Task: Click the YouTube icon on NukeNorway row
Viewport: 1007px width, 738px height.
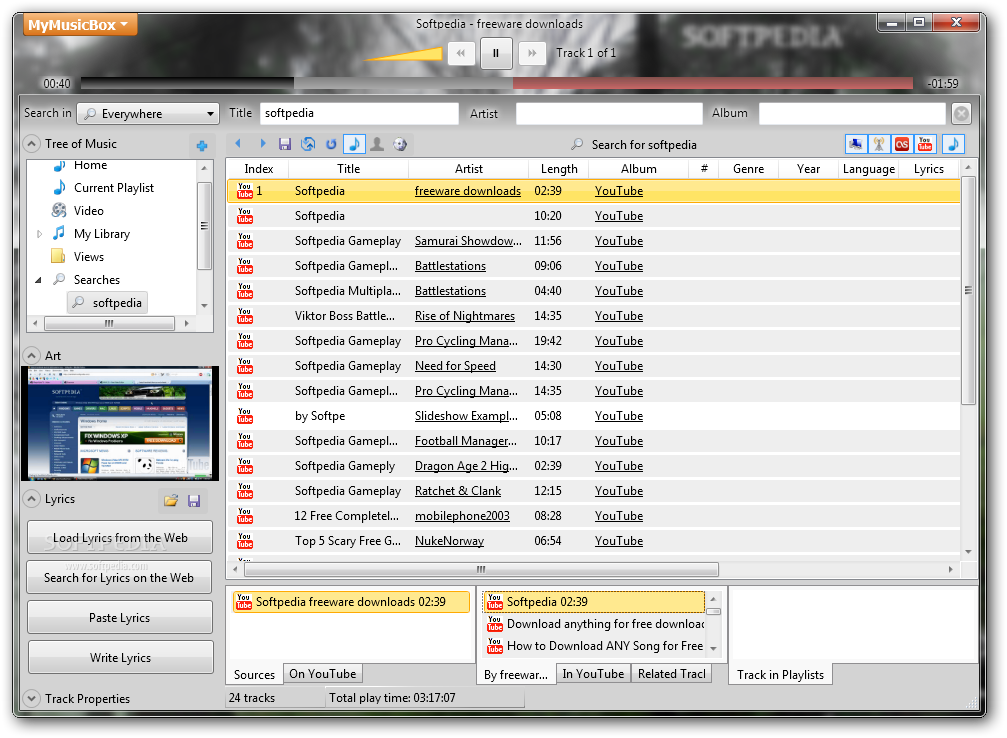Action: pyautogui.click(x=245, y=541)
